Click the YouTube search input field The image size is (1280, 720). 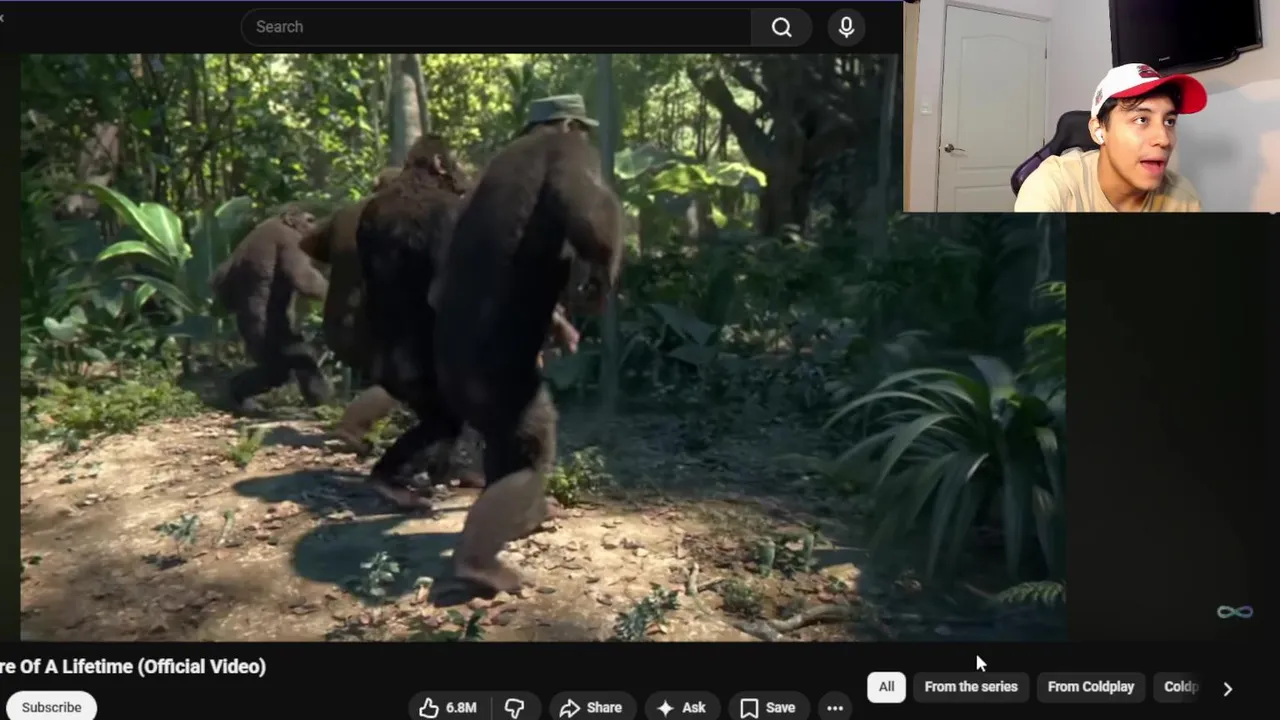(x=496, y=27)
